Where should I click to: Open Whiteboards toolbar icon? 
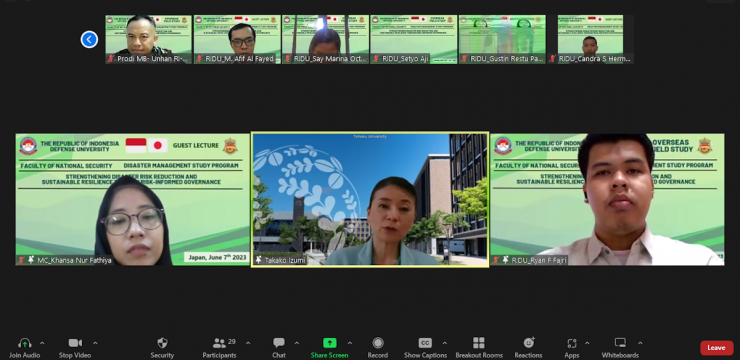point(620,343)
